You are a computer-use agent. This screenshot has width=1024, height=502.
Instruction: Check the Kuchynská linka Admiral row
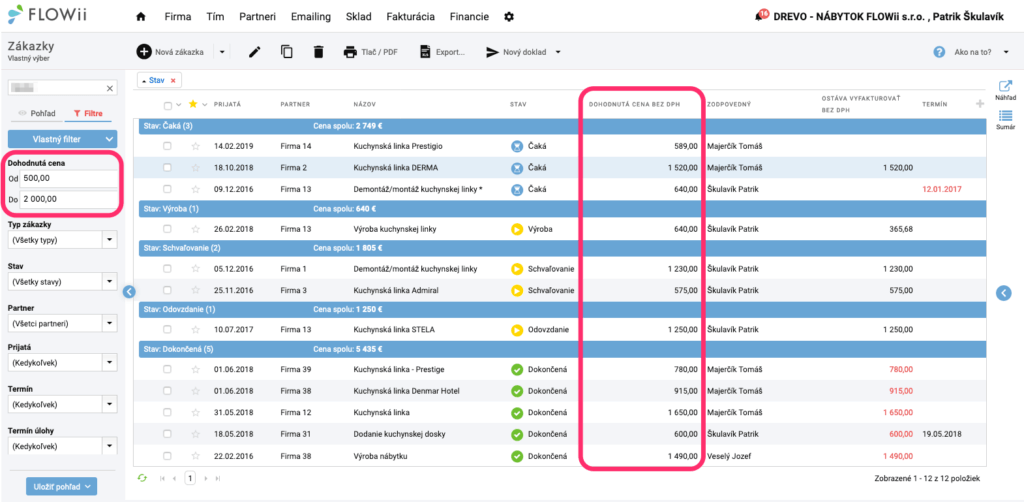coord(168,290)
